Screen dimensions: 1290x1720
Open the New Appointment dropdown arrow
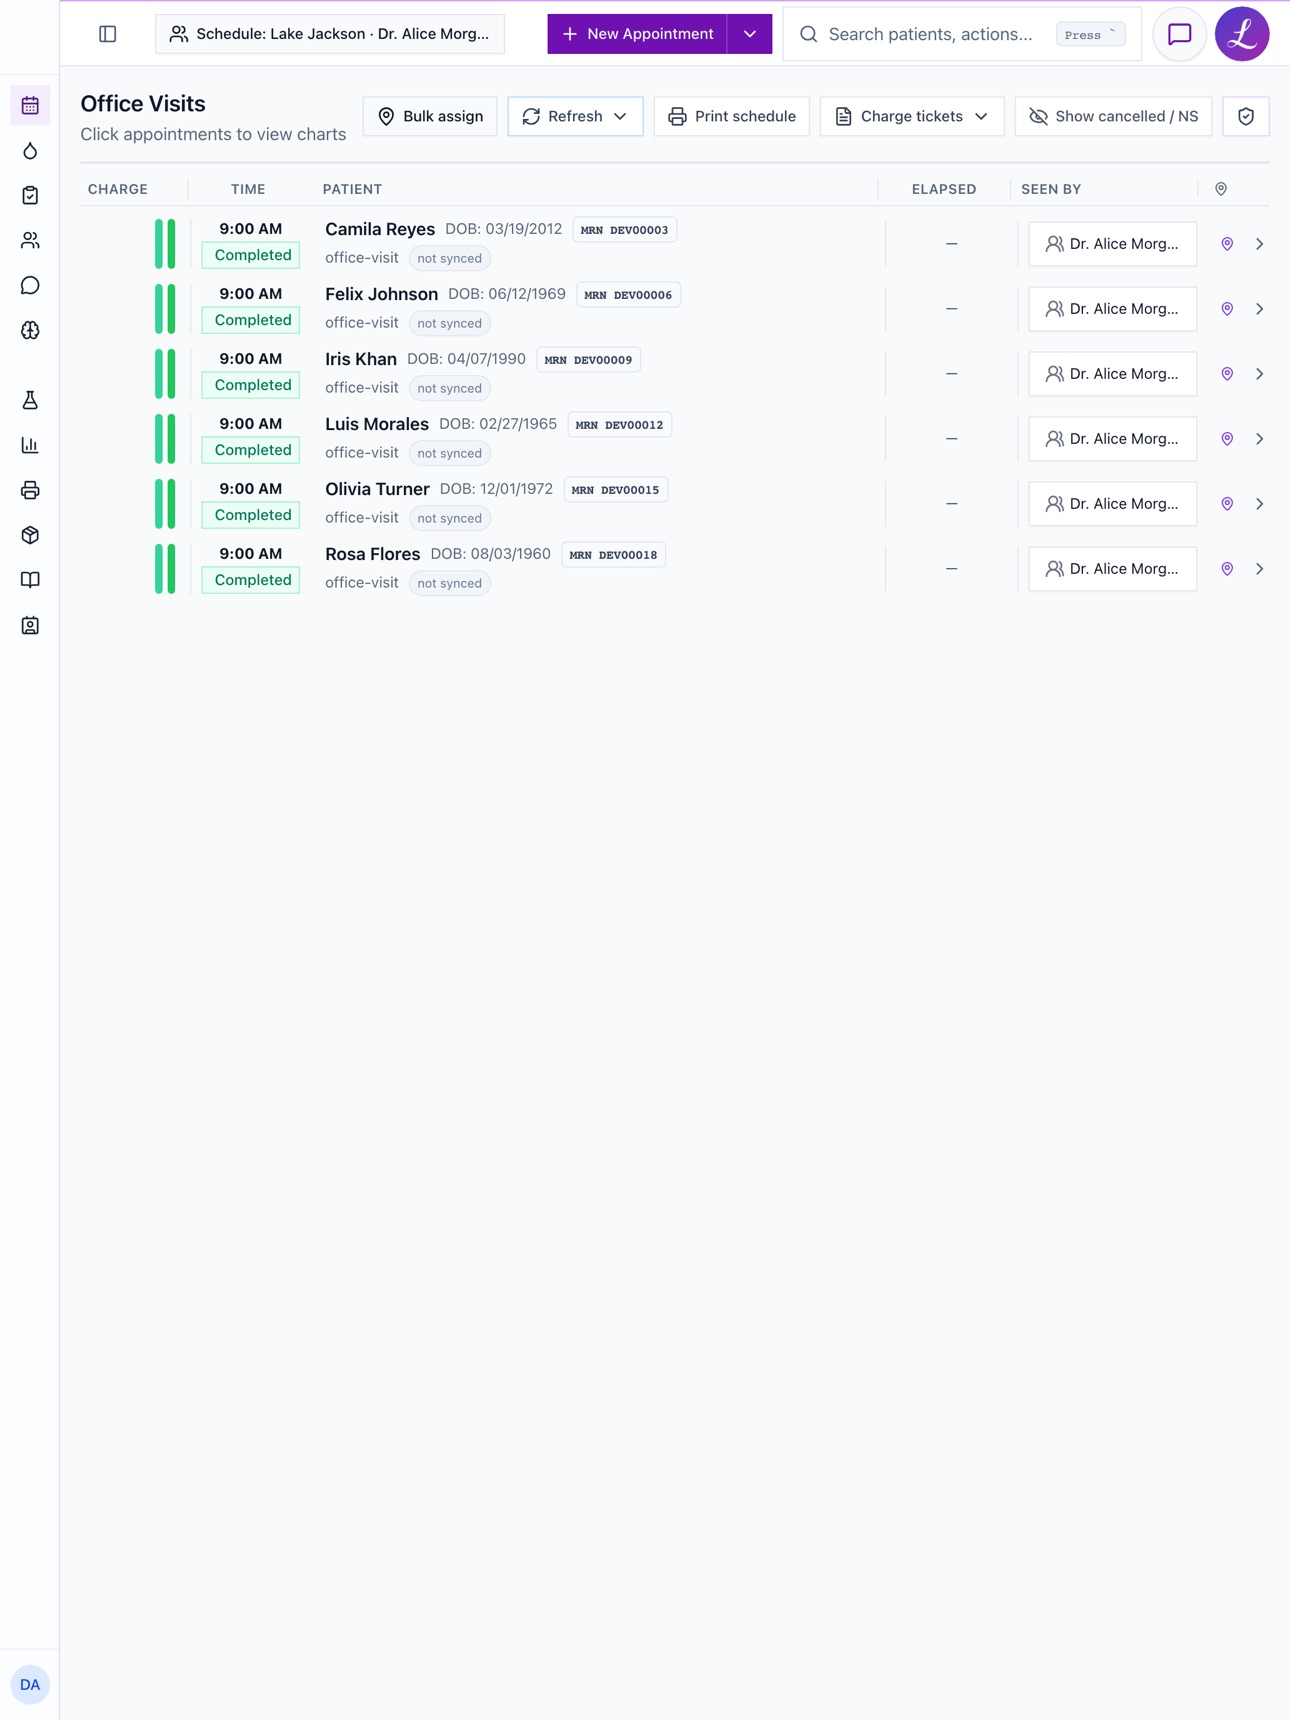[x=749, y=34]
